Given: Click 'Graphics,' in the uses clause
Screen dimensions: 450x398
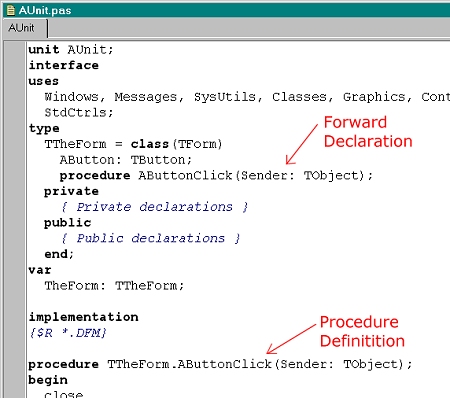Looking at the screenshot, I should pyautogui.click(x=377, y=97).
